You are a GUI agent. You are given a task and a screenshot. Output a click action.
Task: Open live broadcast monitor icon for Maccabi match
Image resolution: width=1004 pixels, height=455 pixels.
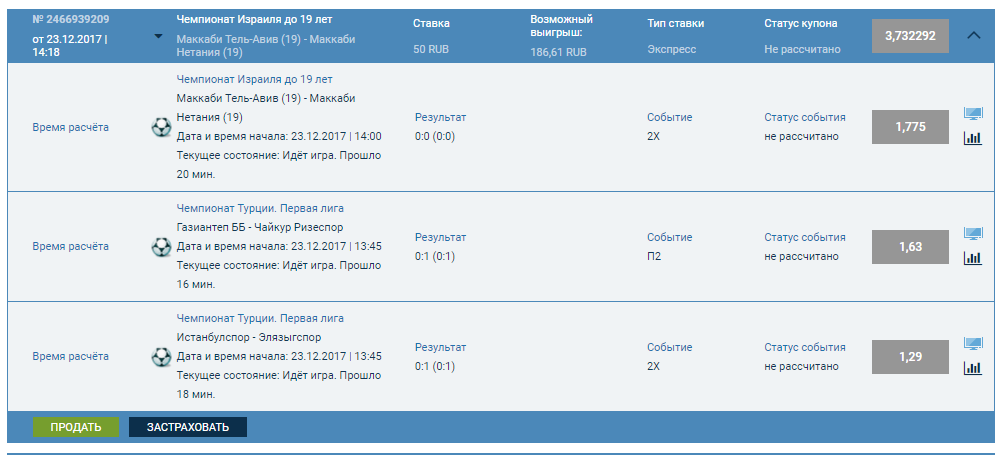(x=972, y=114)
